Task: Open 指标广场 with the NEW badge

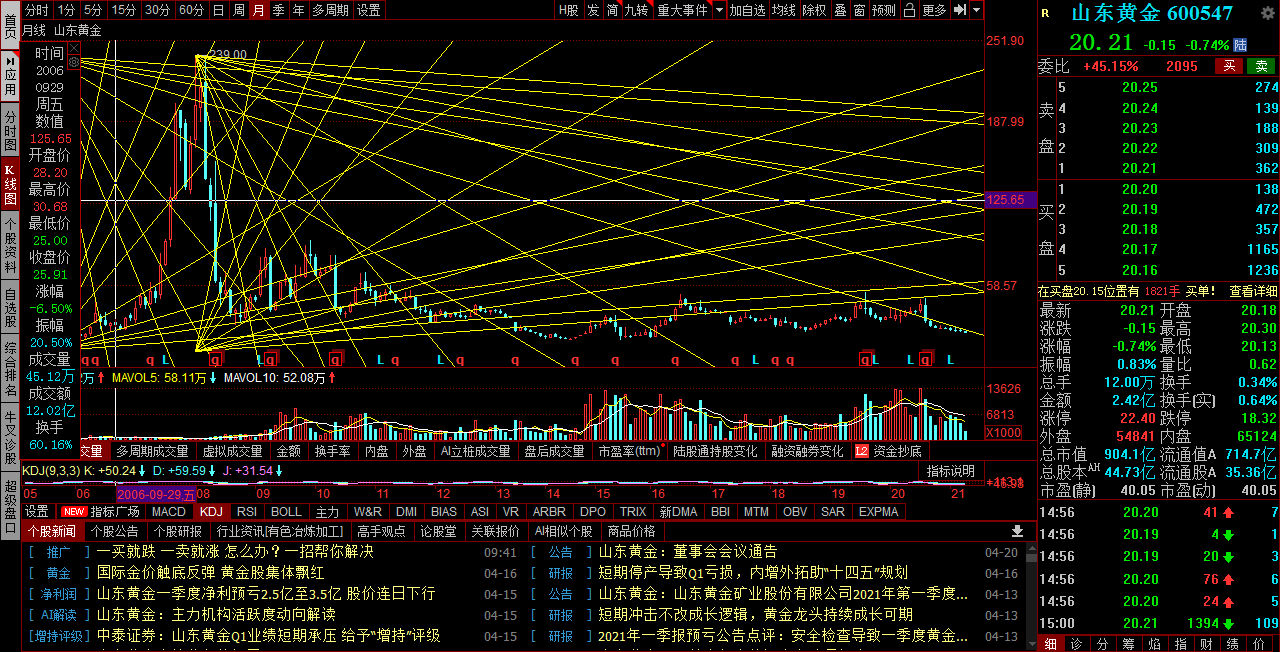Action: (x=101, y=511)
